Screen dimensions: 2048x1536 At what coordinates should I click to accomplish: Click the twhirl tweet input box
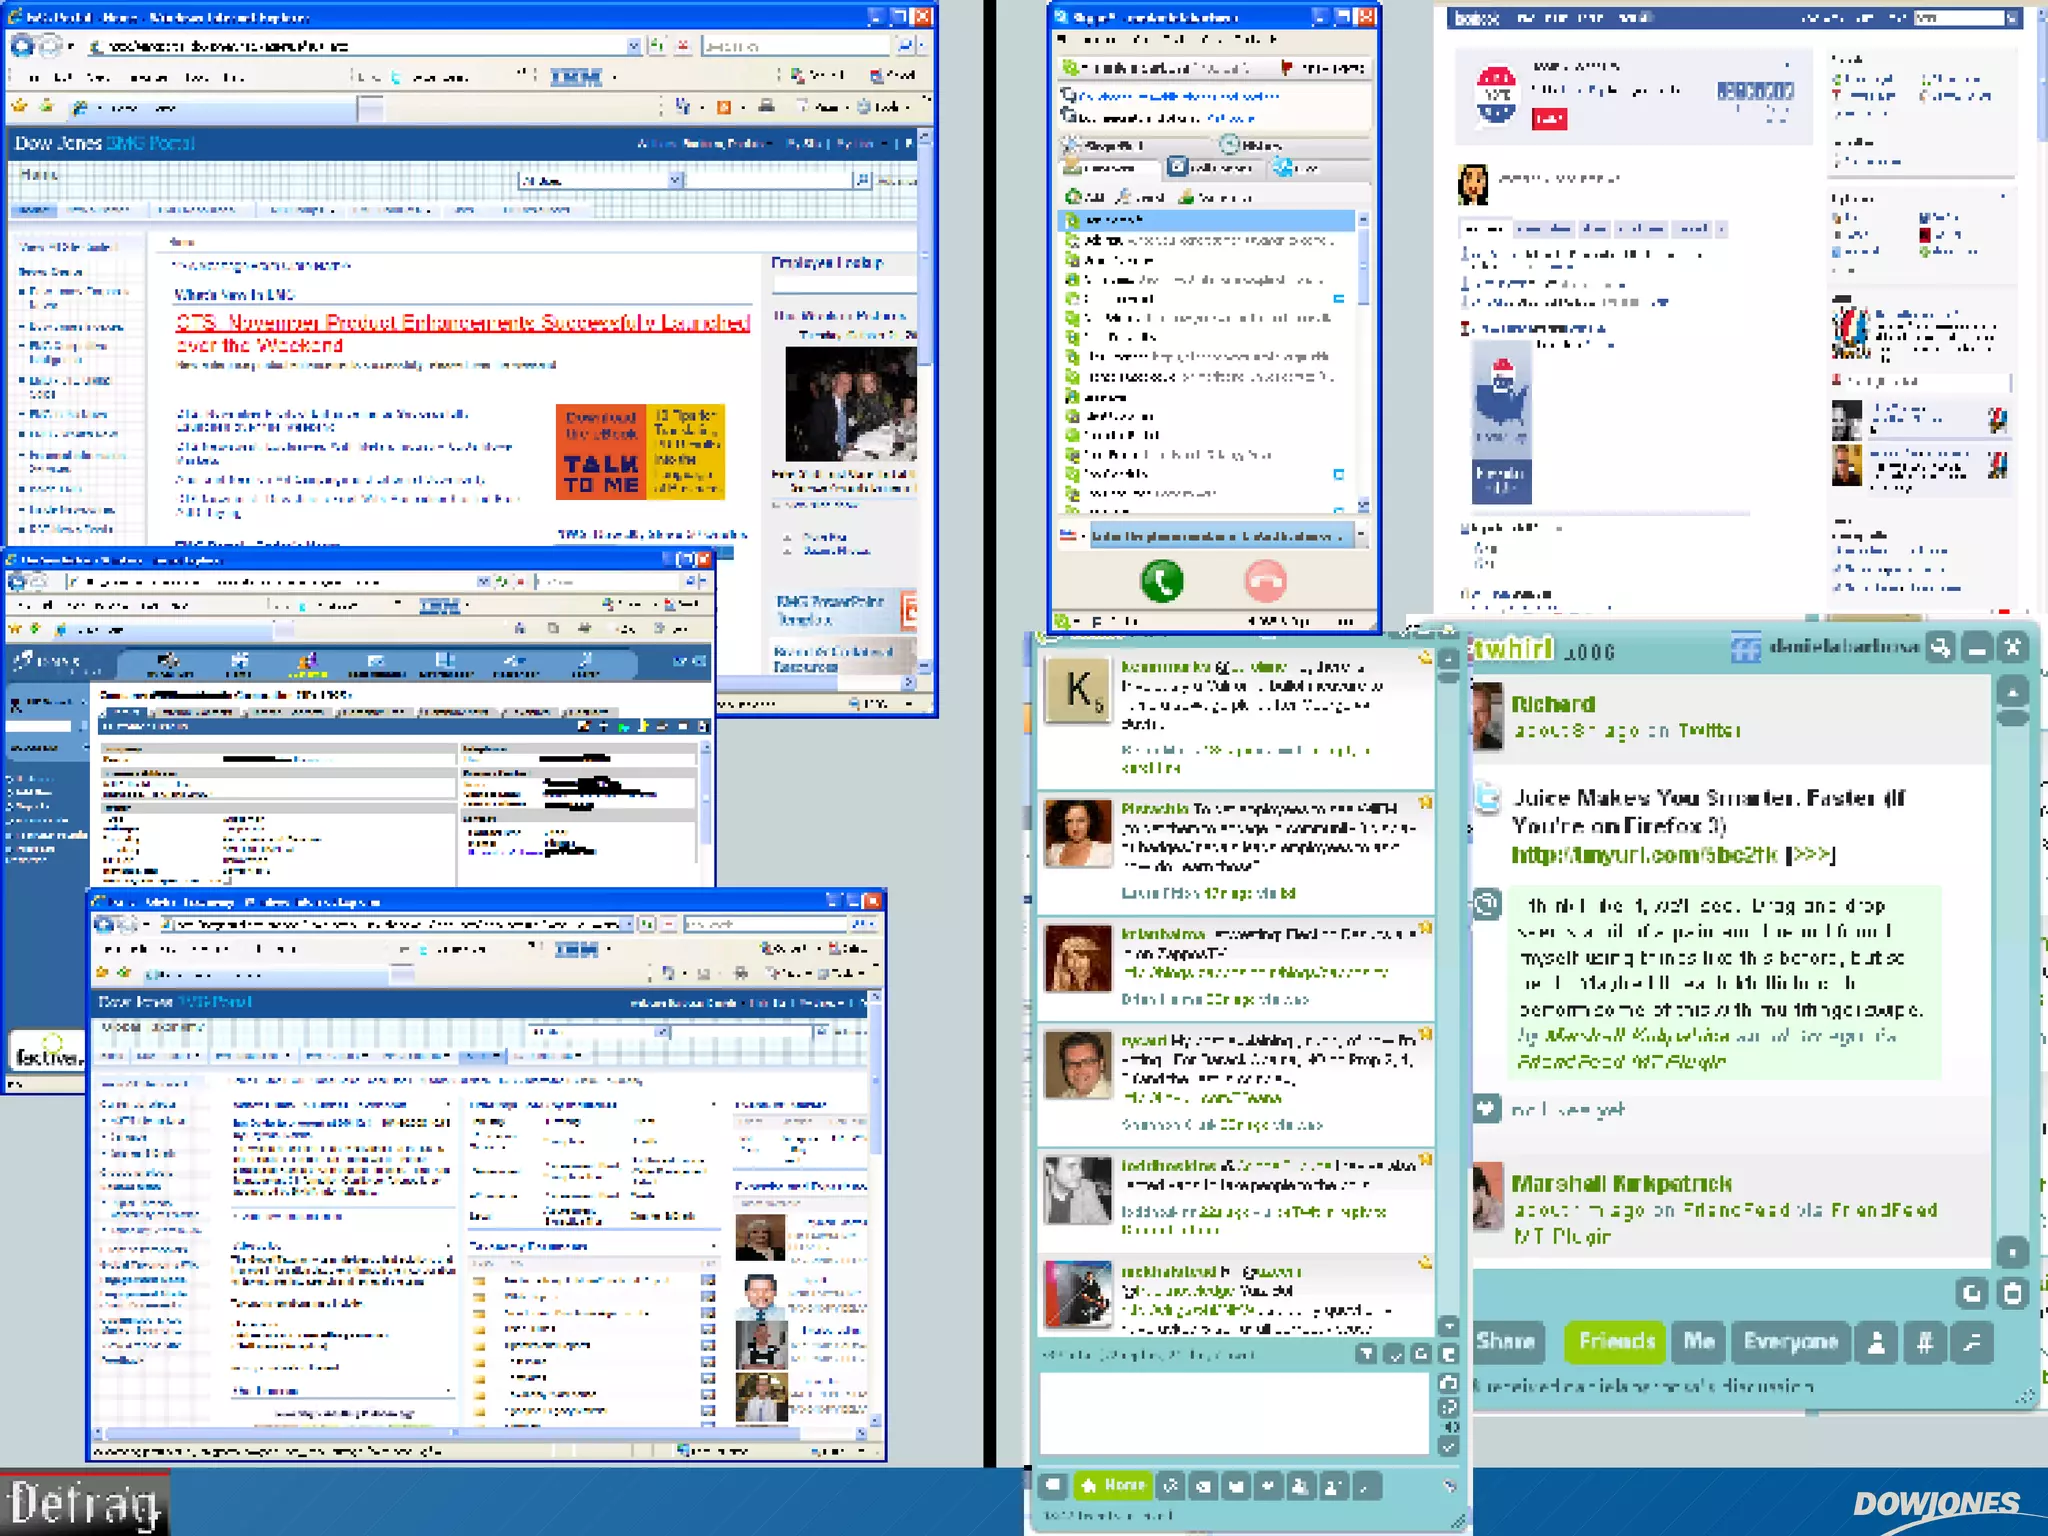[x=1234, y=1413]
